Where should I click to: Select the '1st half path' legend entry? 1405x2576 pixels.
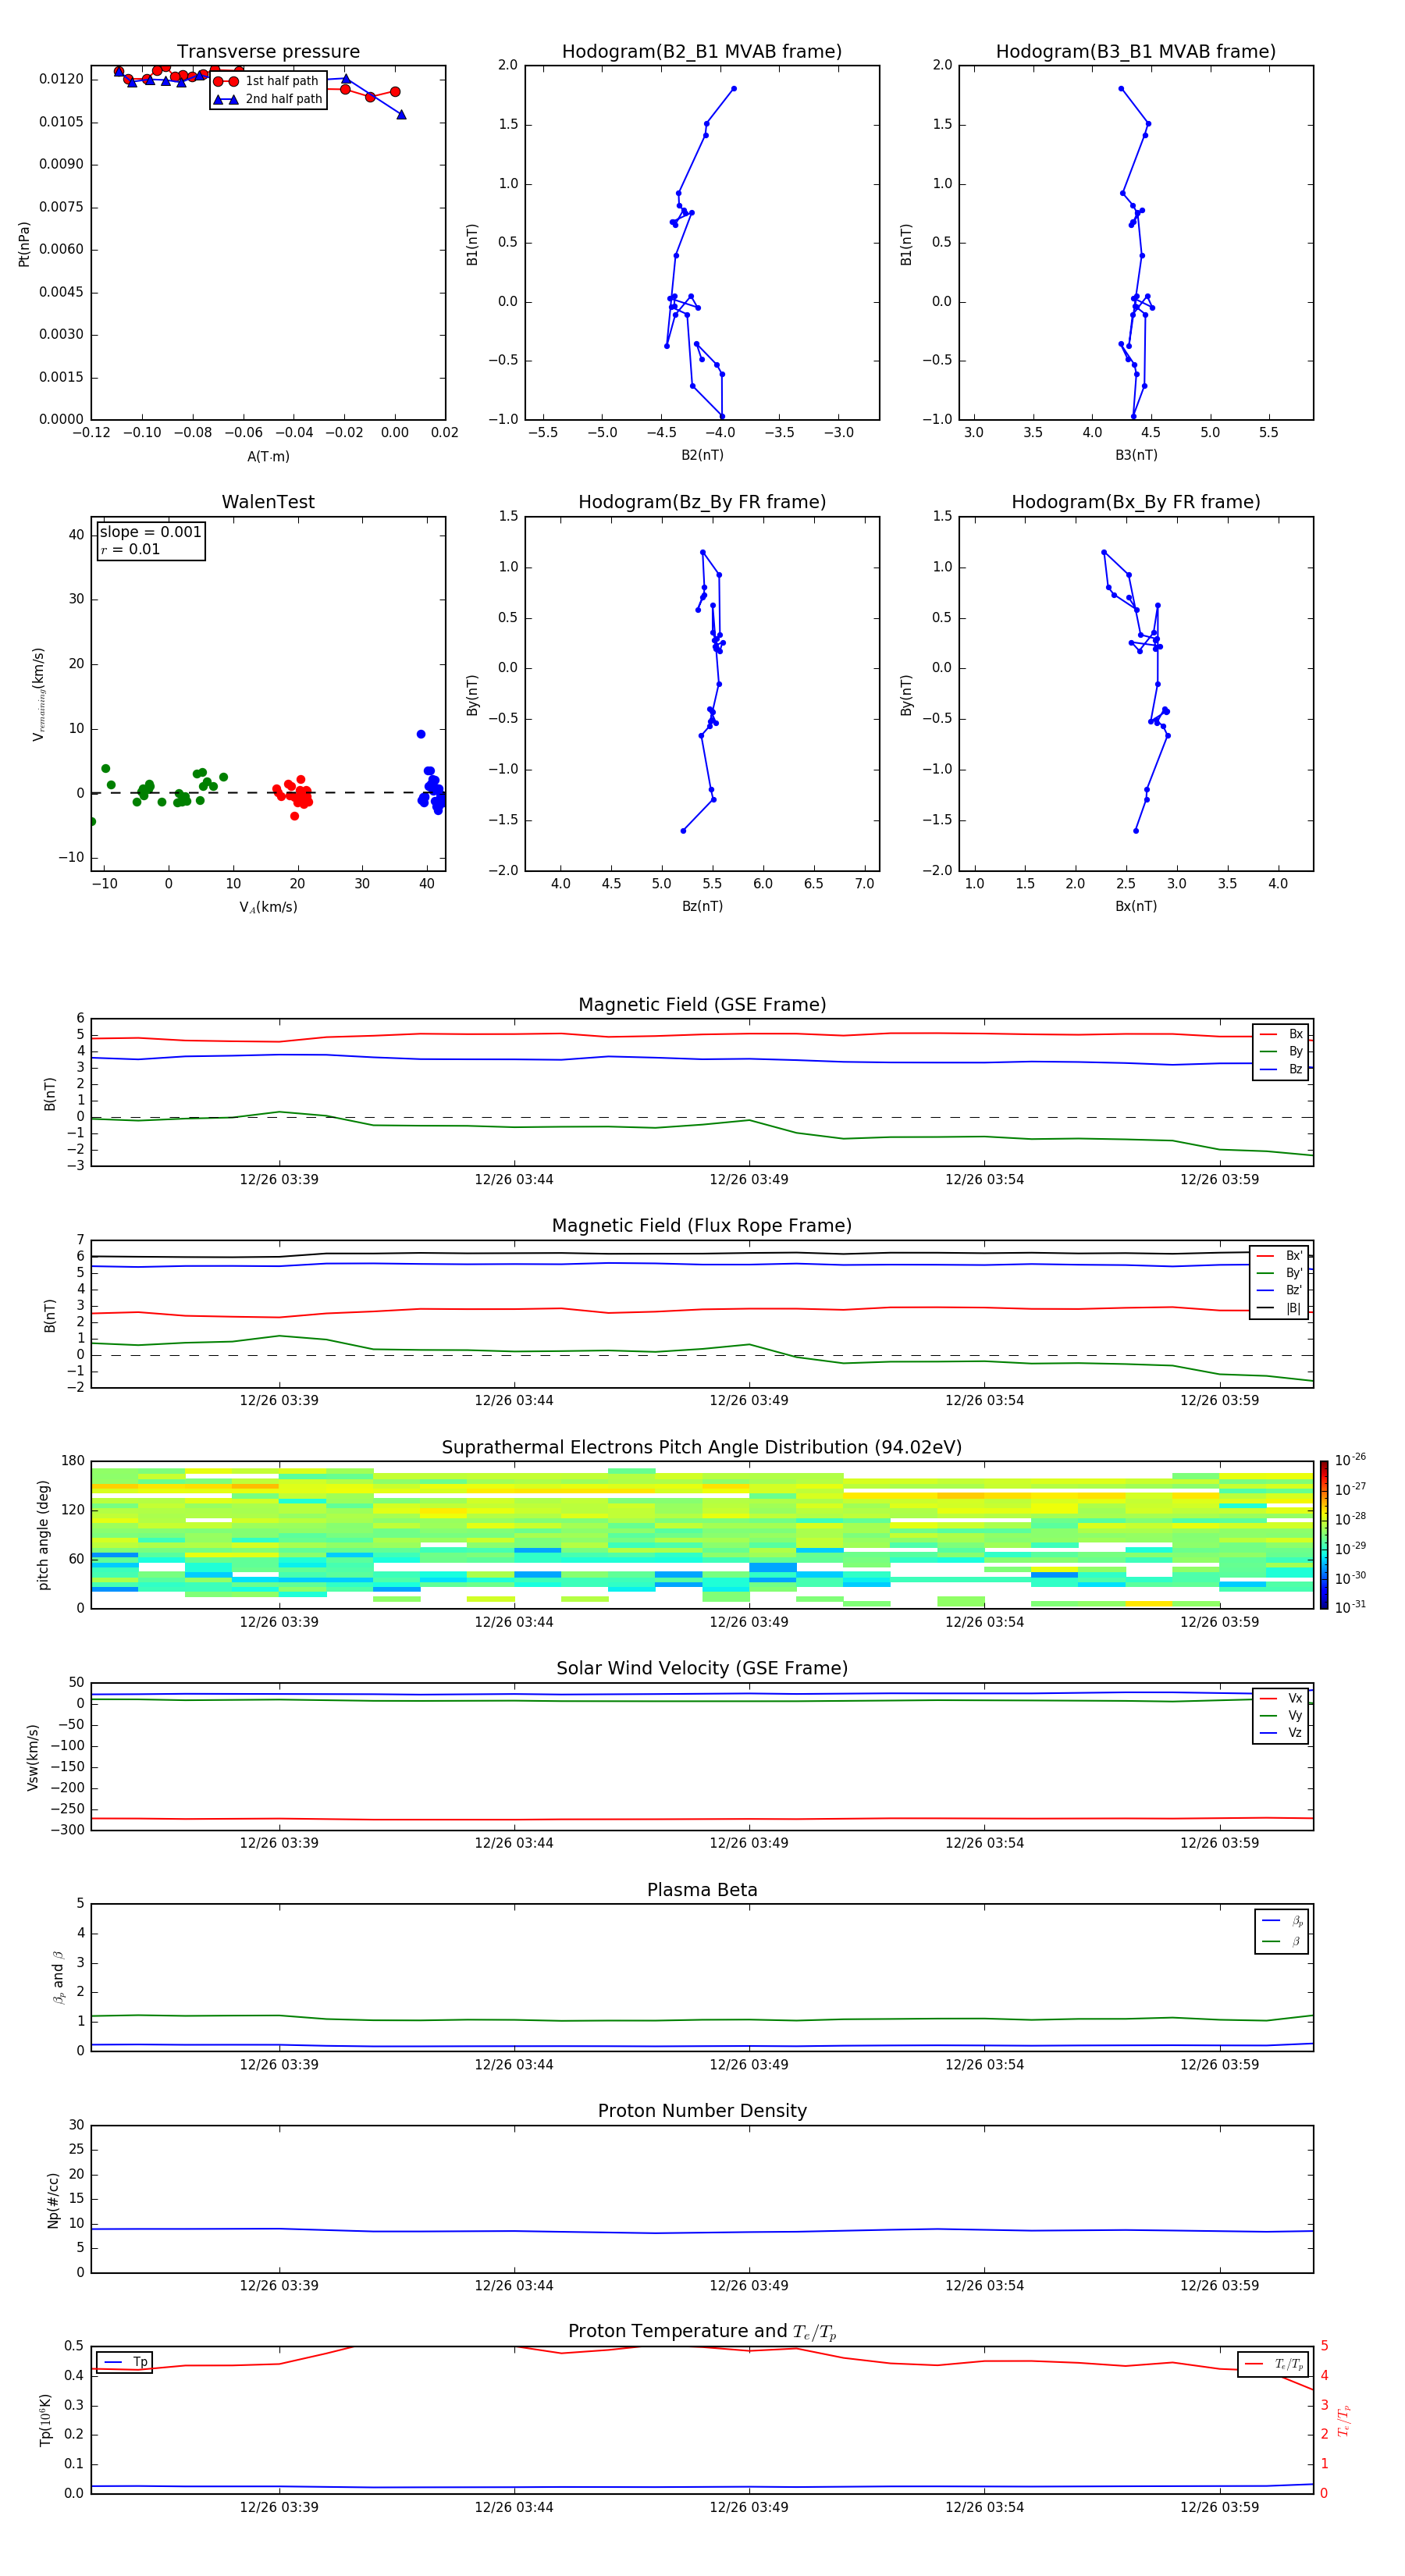(267, 81)
